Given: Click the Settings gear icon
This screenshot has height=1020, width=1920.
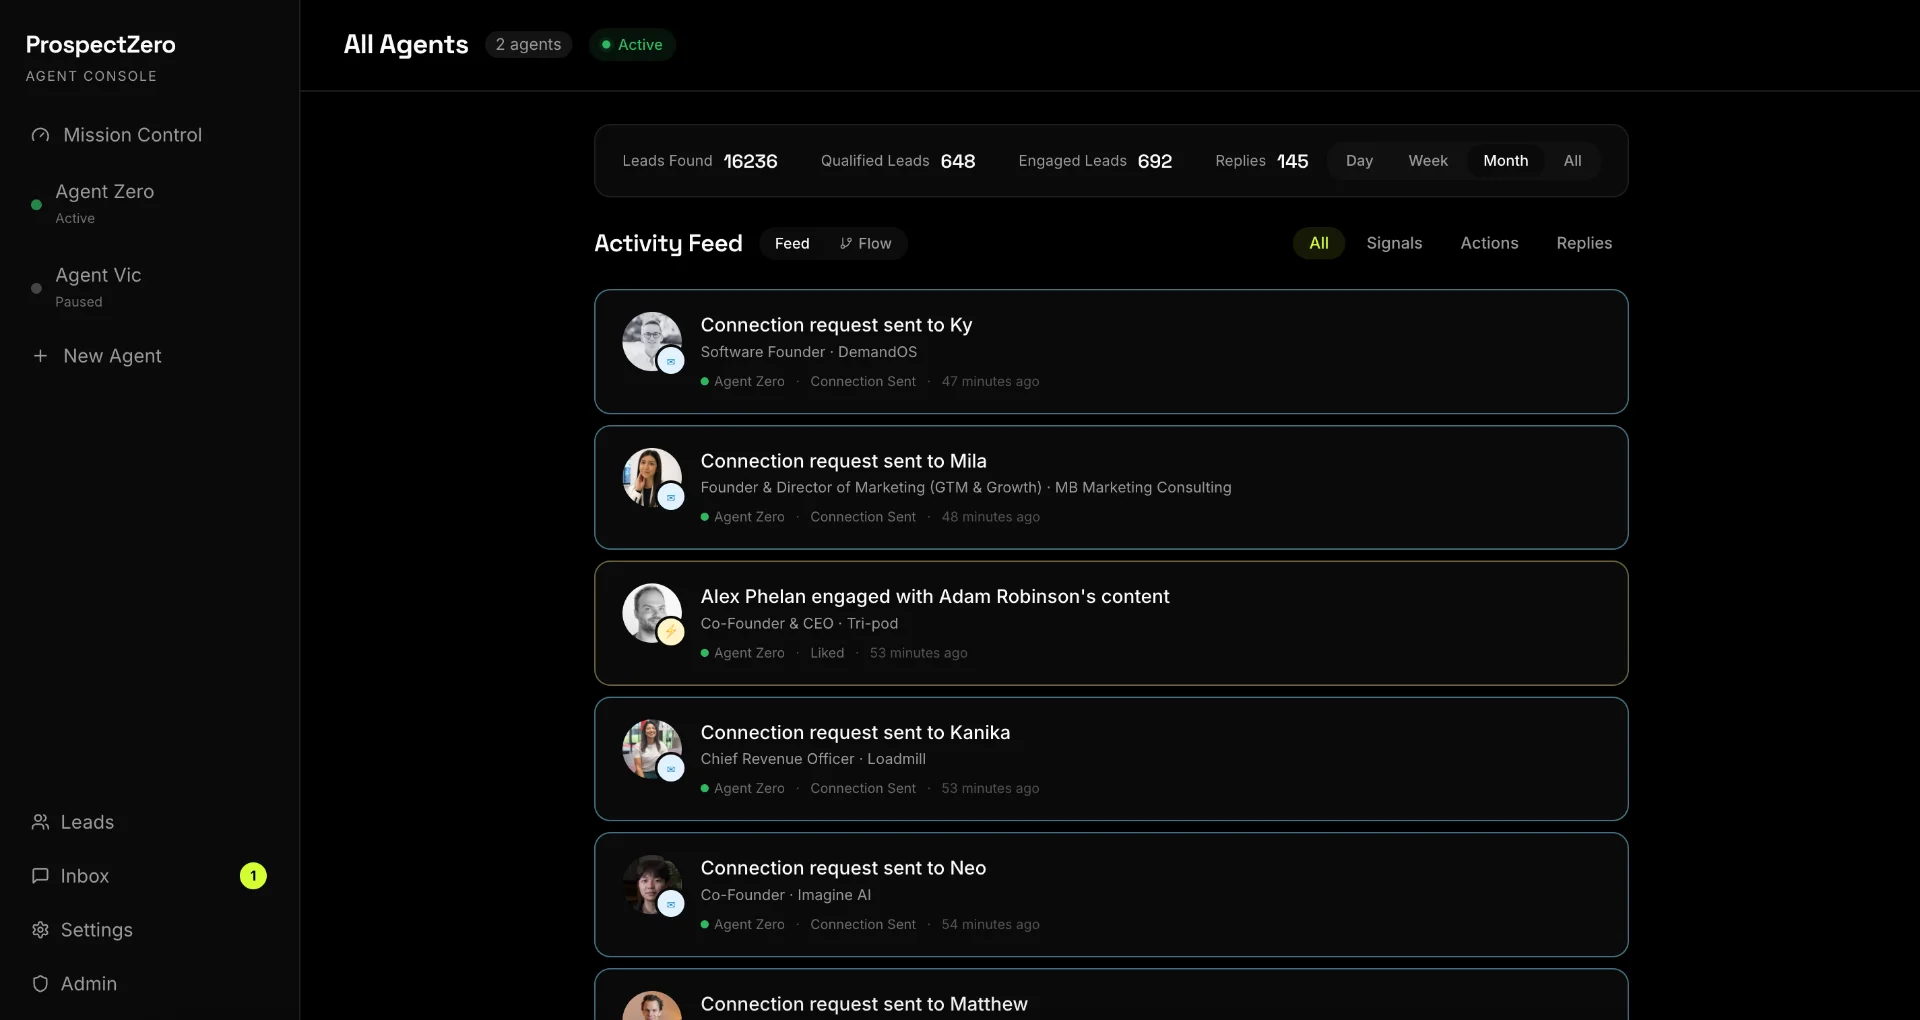Looking at the screenshot, I should 40,930.
